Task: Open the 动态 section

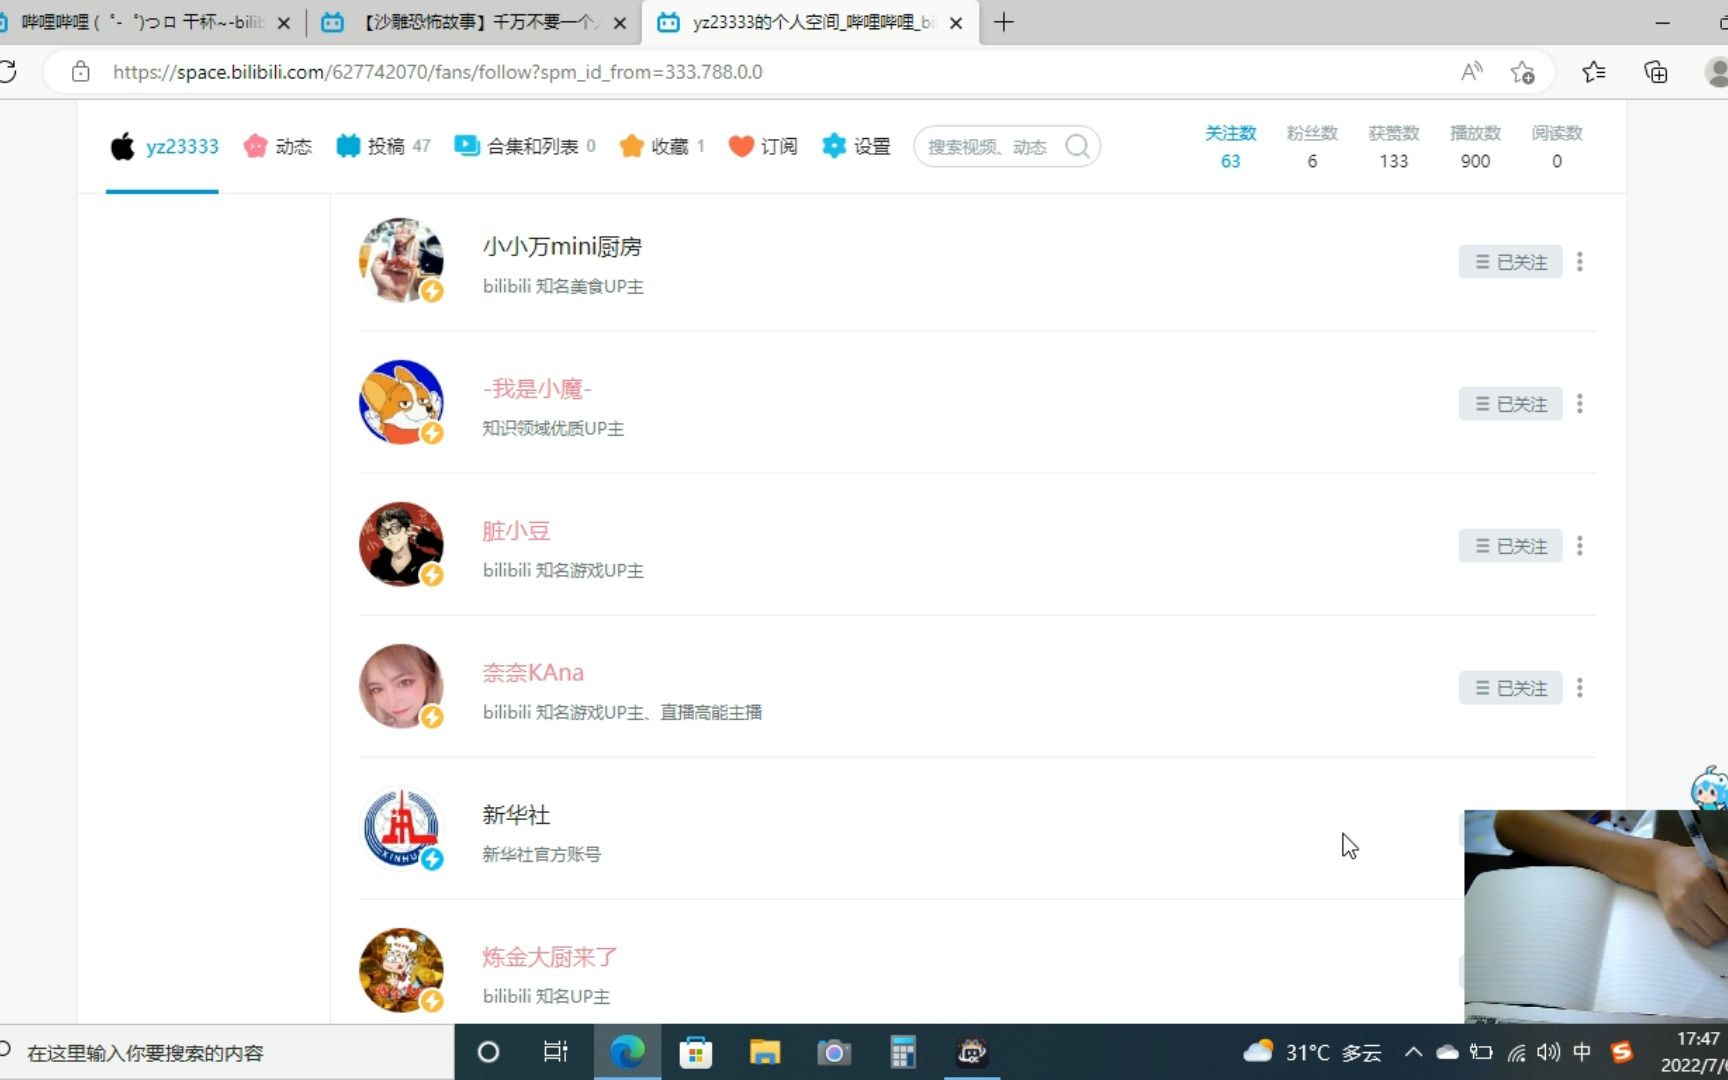Action: (x=278, y=146)
